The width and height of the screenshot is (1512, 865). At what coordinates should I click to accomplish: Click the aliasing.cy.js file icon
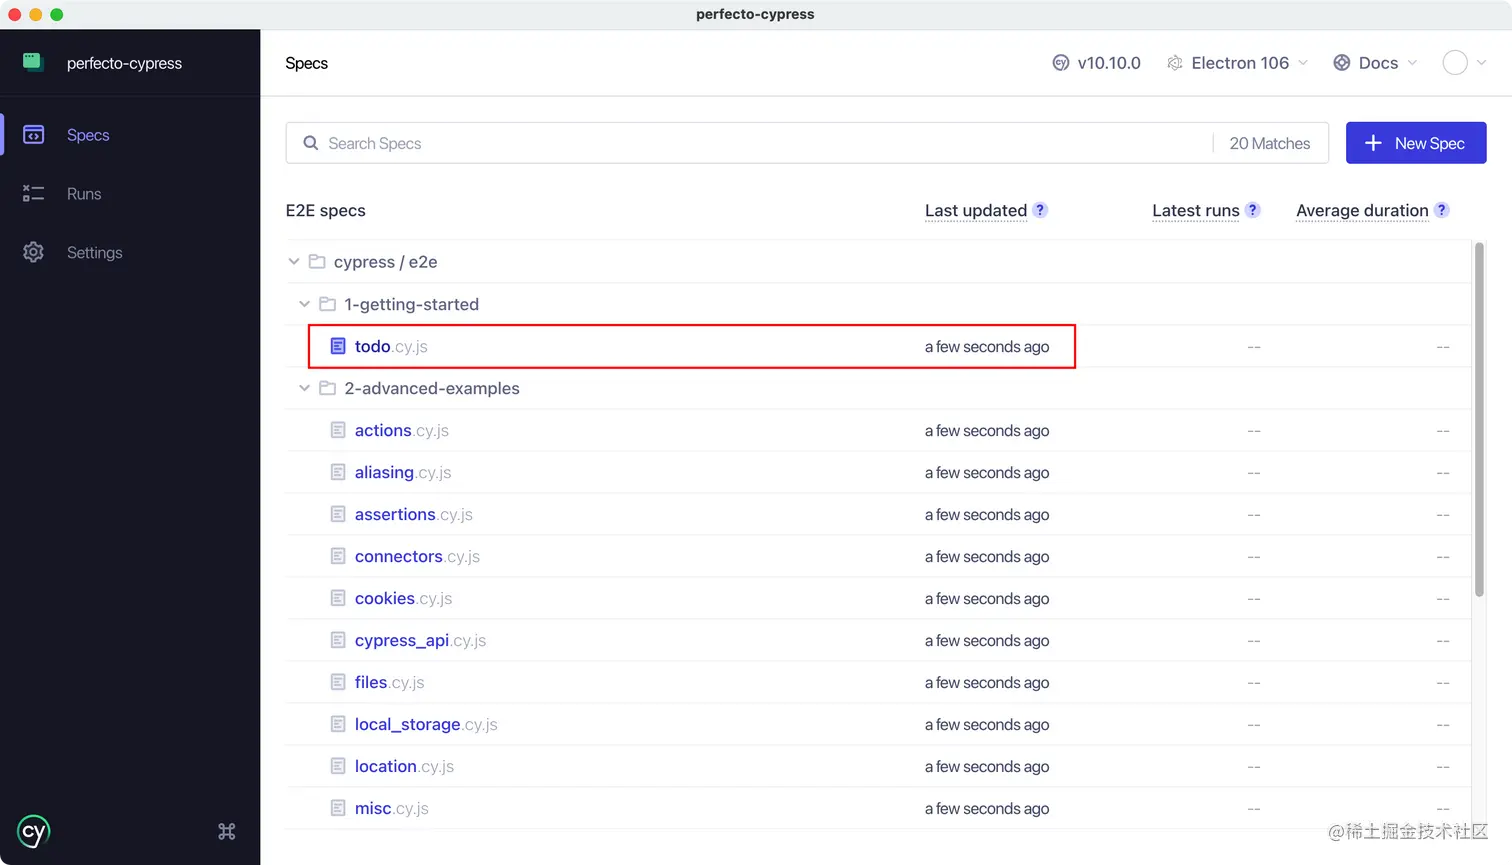[338, 472]
